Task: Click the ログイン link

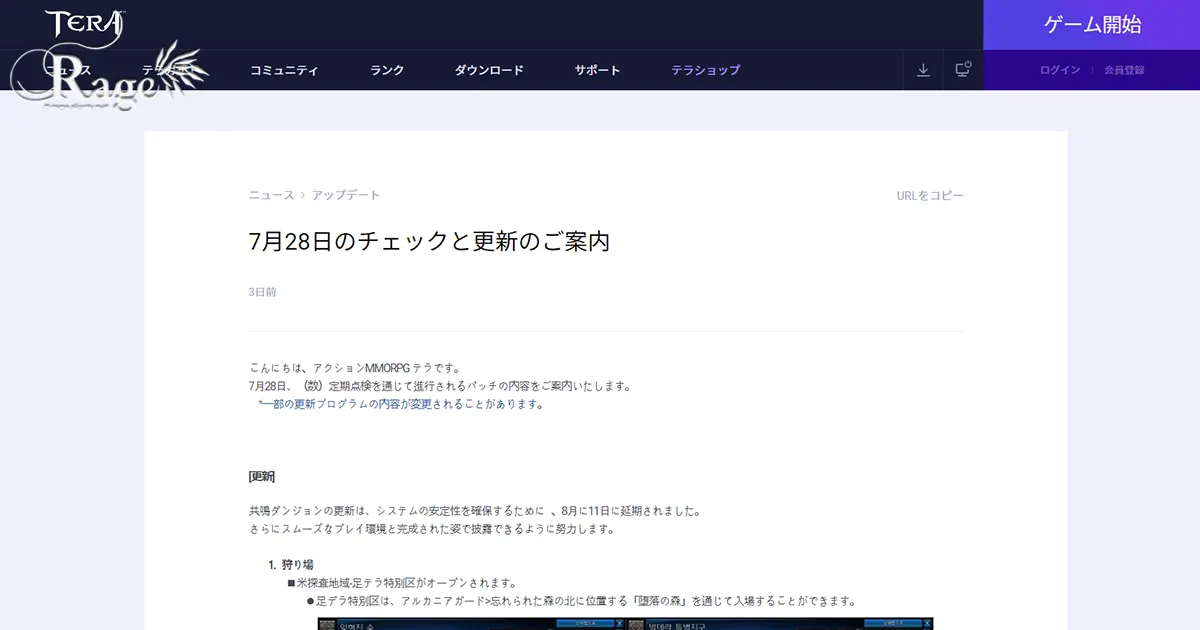Action: 1059,70
